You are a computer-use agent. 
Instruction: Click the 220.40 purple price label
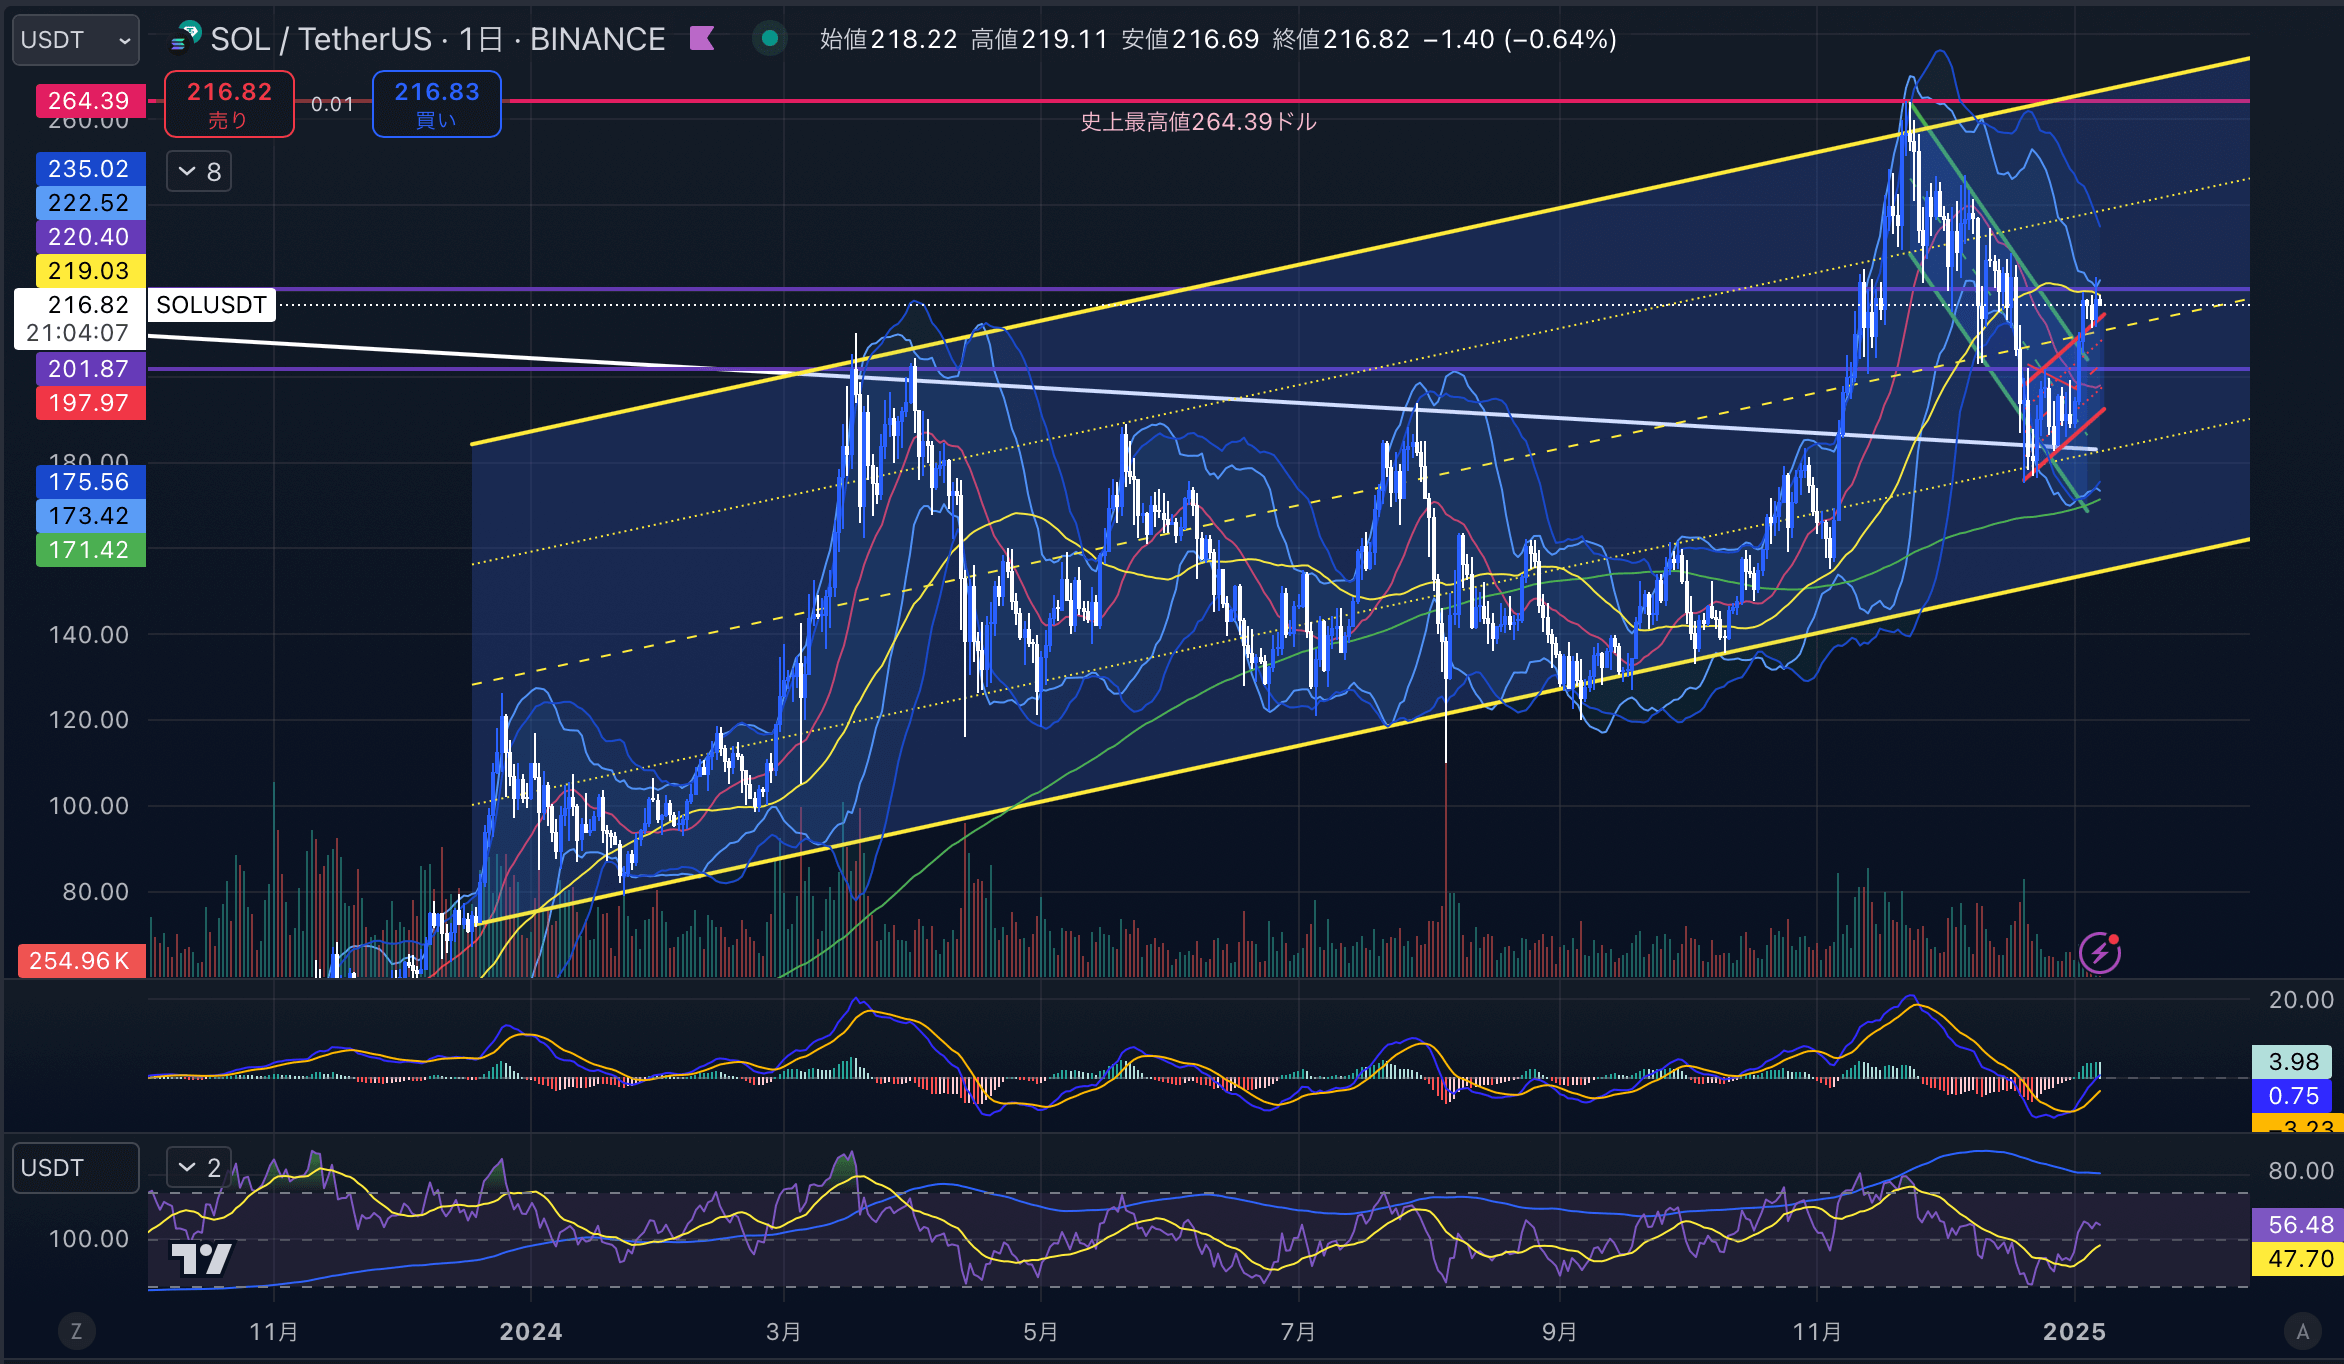coord(91,237)
